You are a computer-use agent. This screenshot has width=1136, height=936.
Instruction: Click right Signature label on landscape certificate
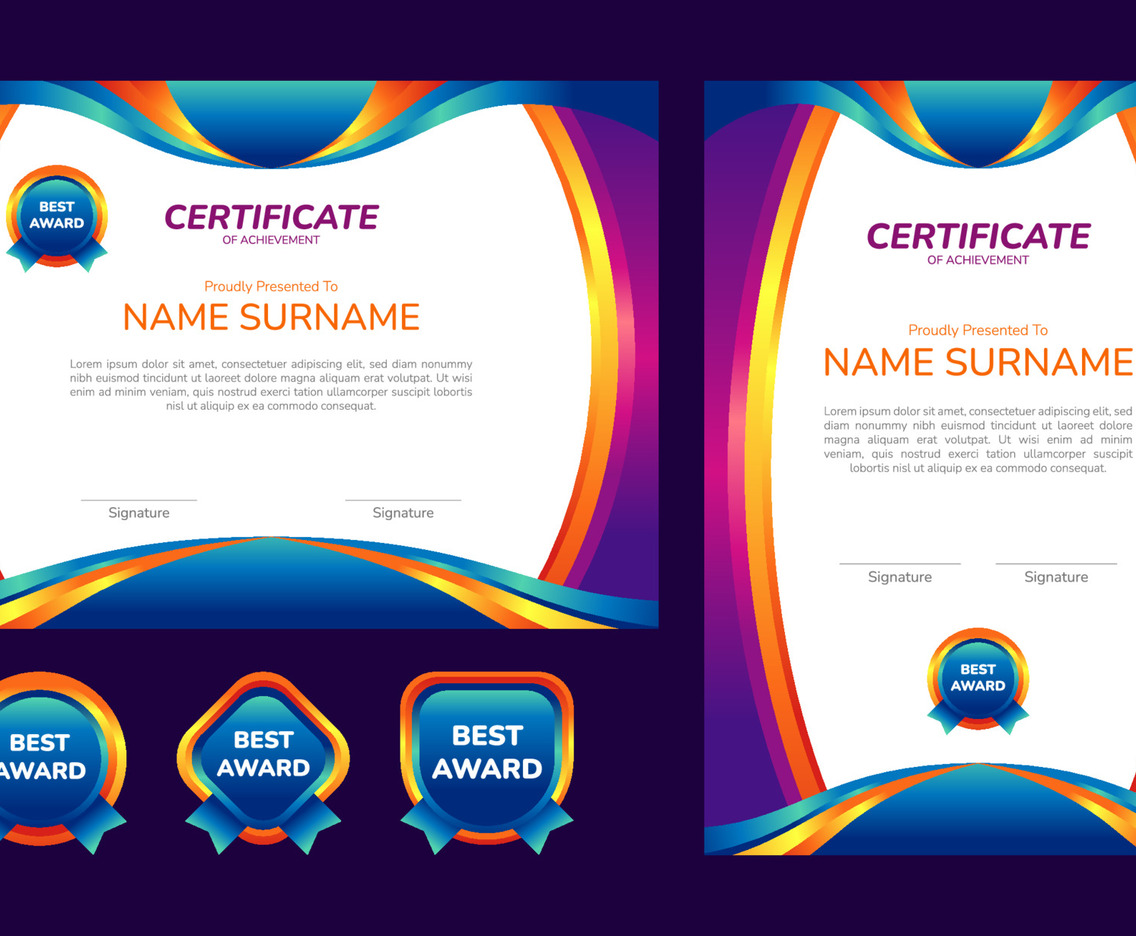click(403, 513)
